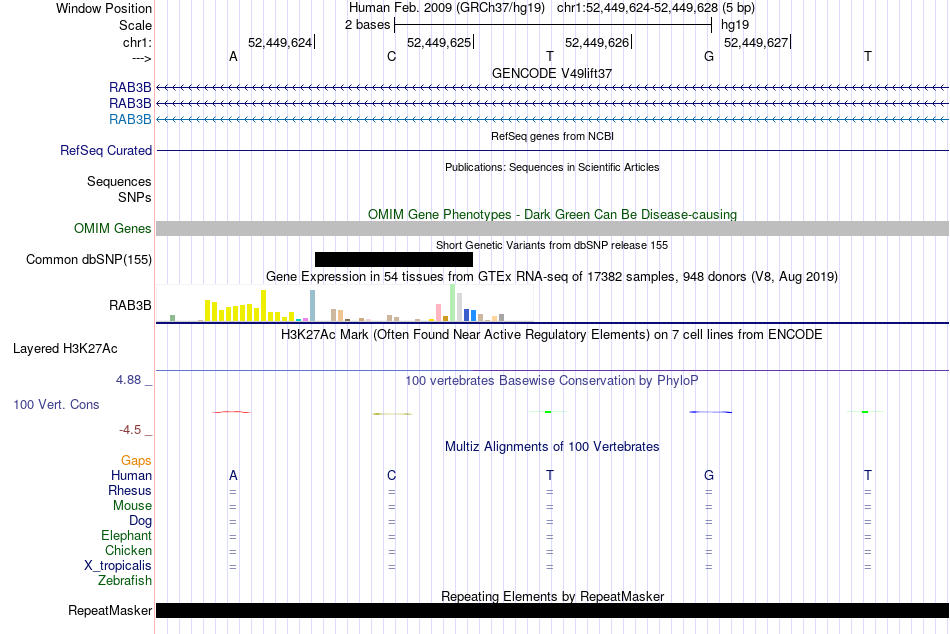Open OMIM Gene Phenotypes track title
This screenshot has width=950, height=634.
tap(553, 215)
